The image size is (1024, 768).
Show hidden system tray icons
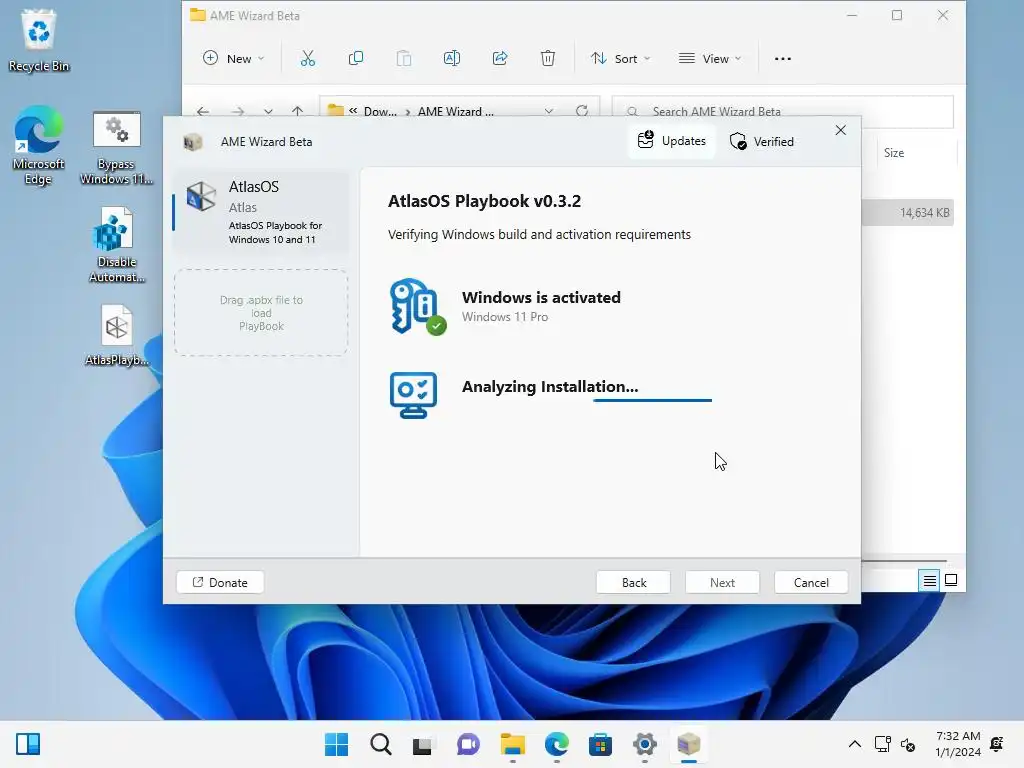click(854, 744)
